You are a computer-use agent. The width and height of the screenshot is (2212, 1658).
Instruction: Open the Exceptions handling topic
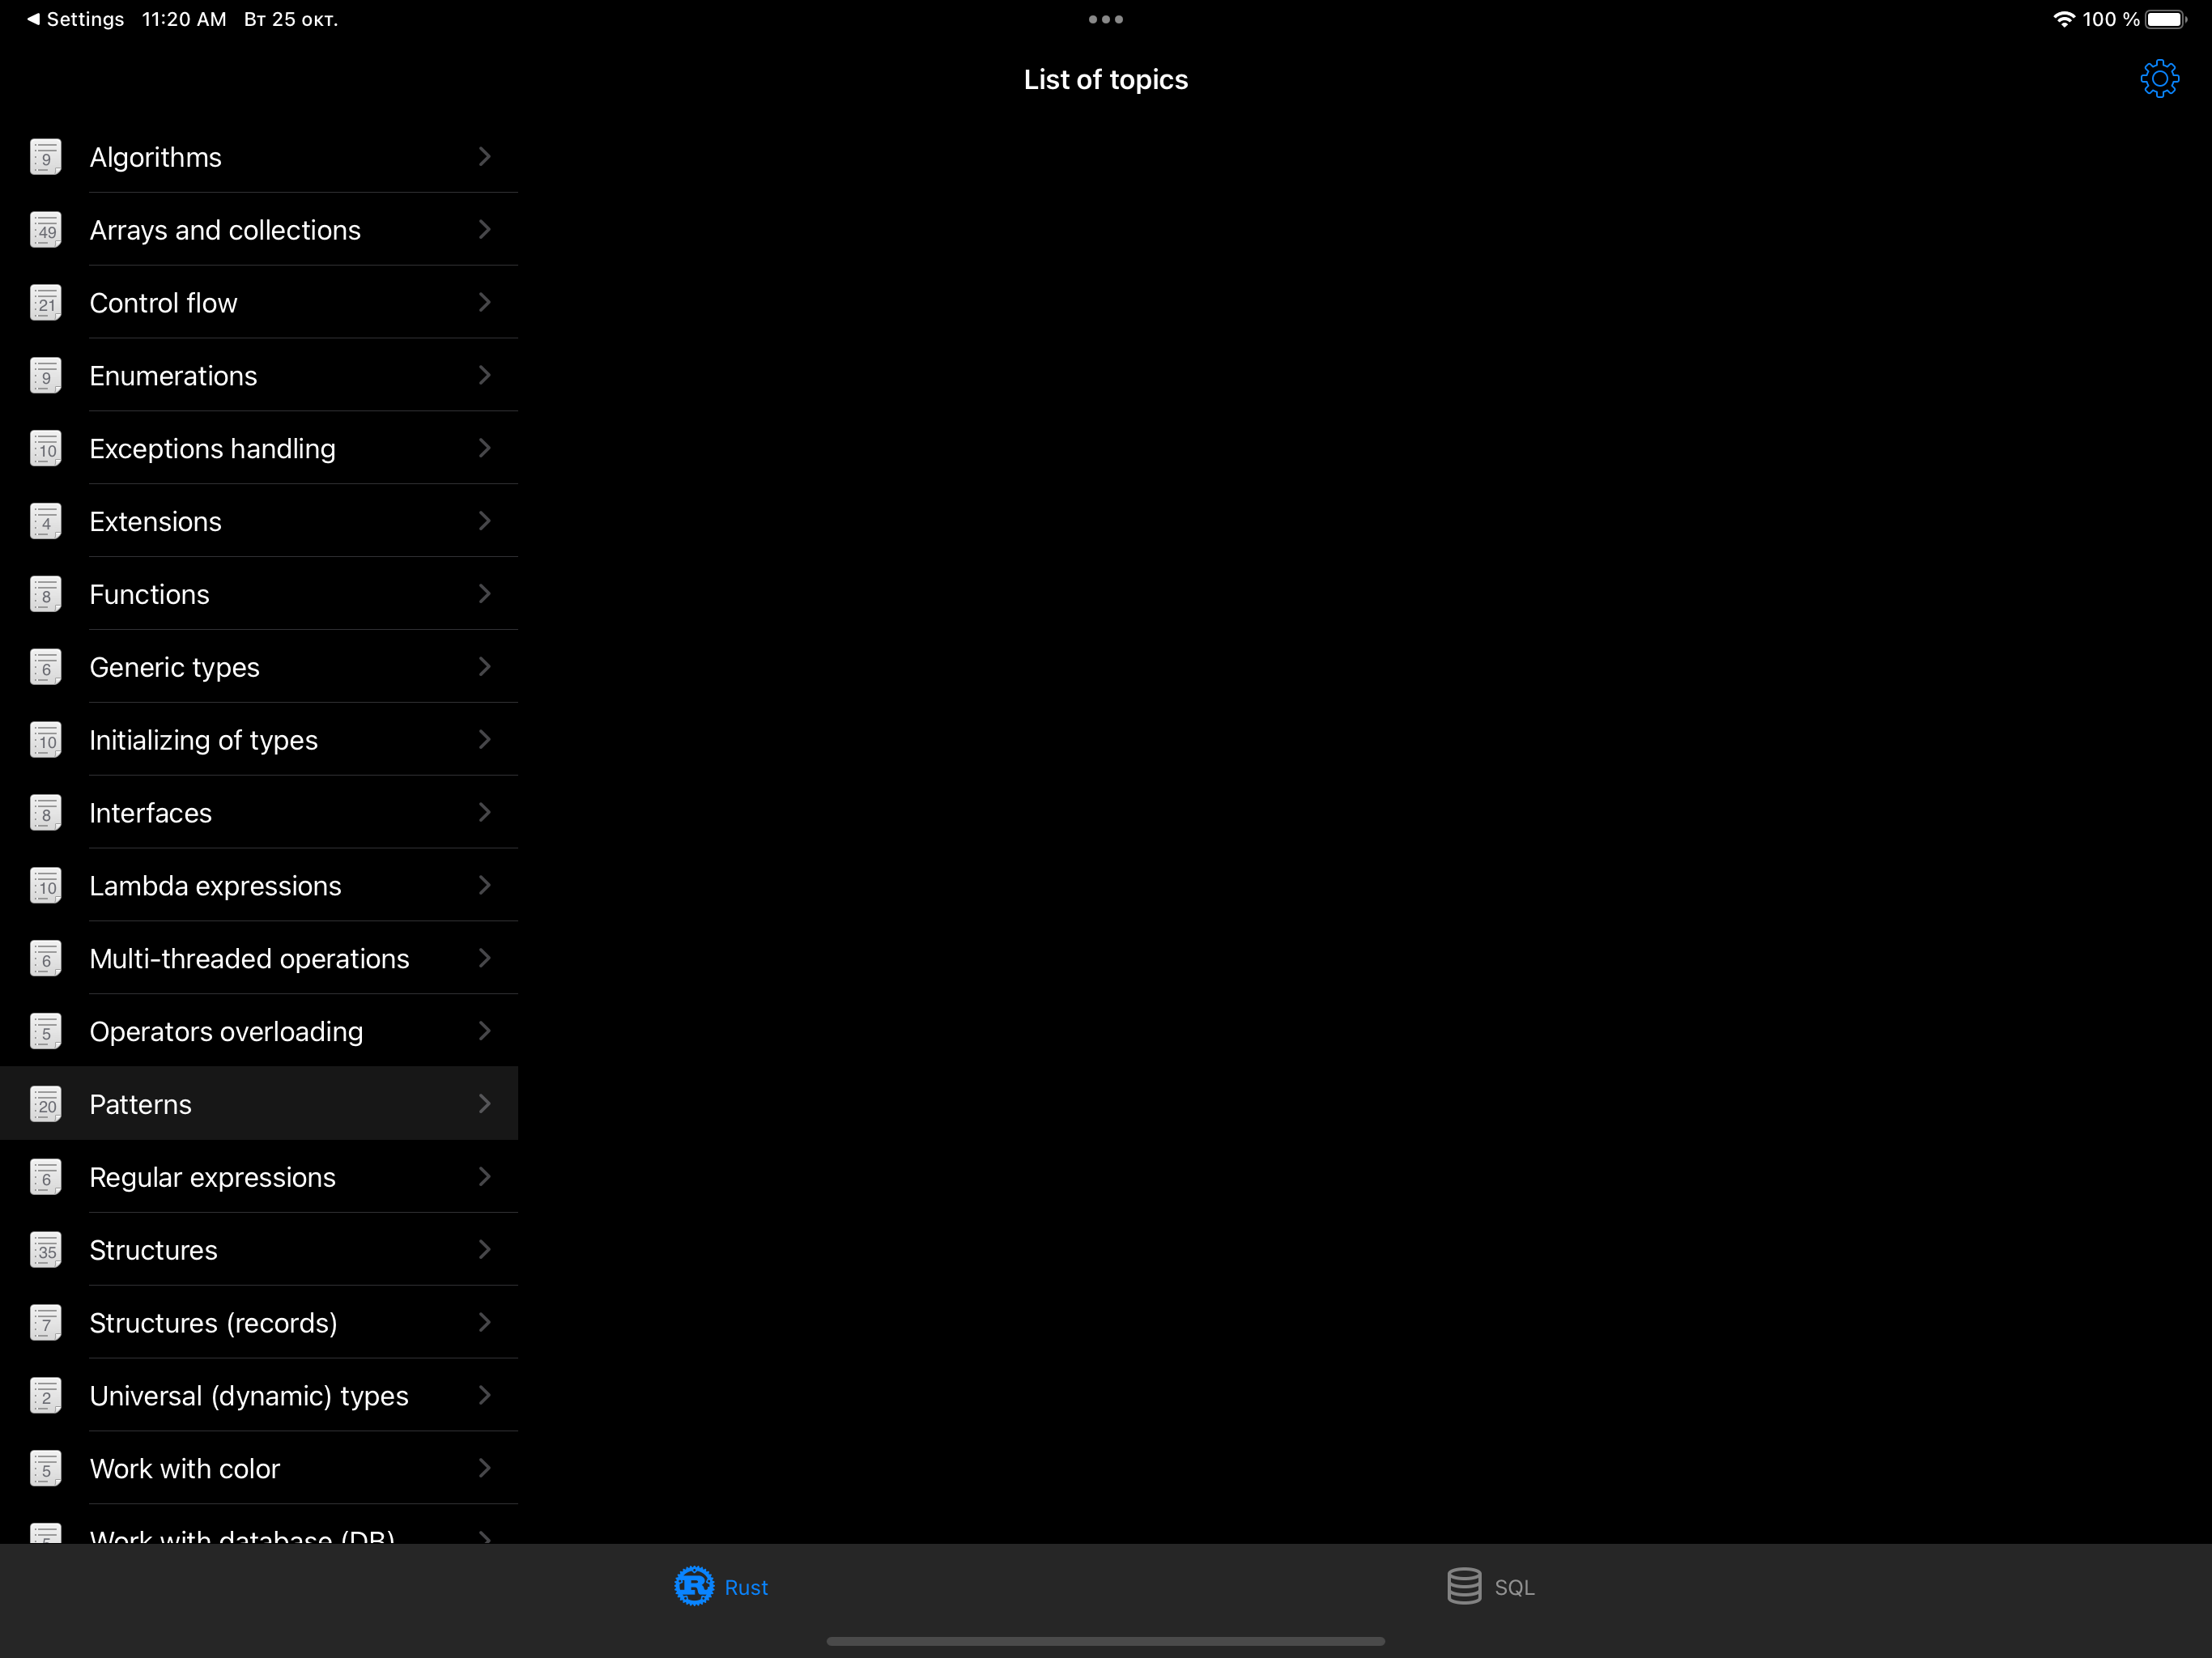(x=259, y=449)
